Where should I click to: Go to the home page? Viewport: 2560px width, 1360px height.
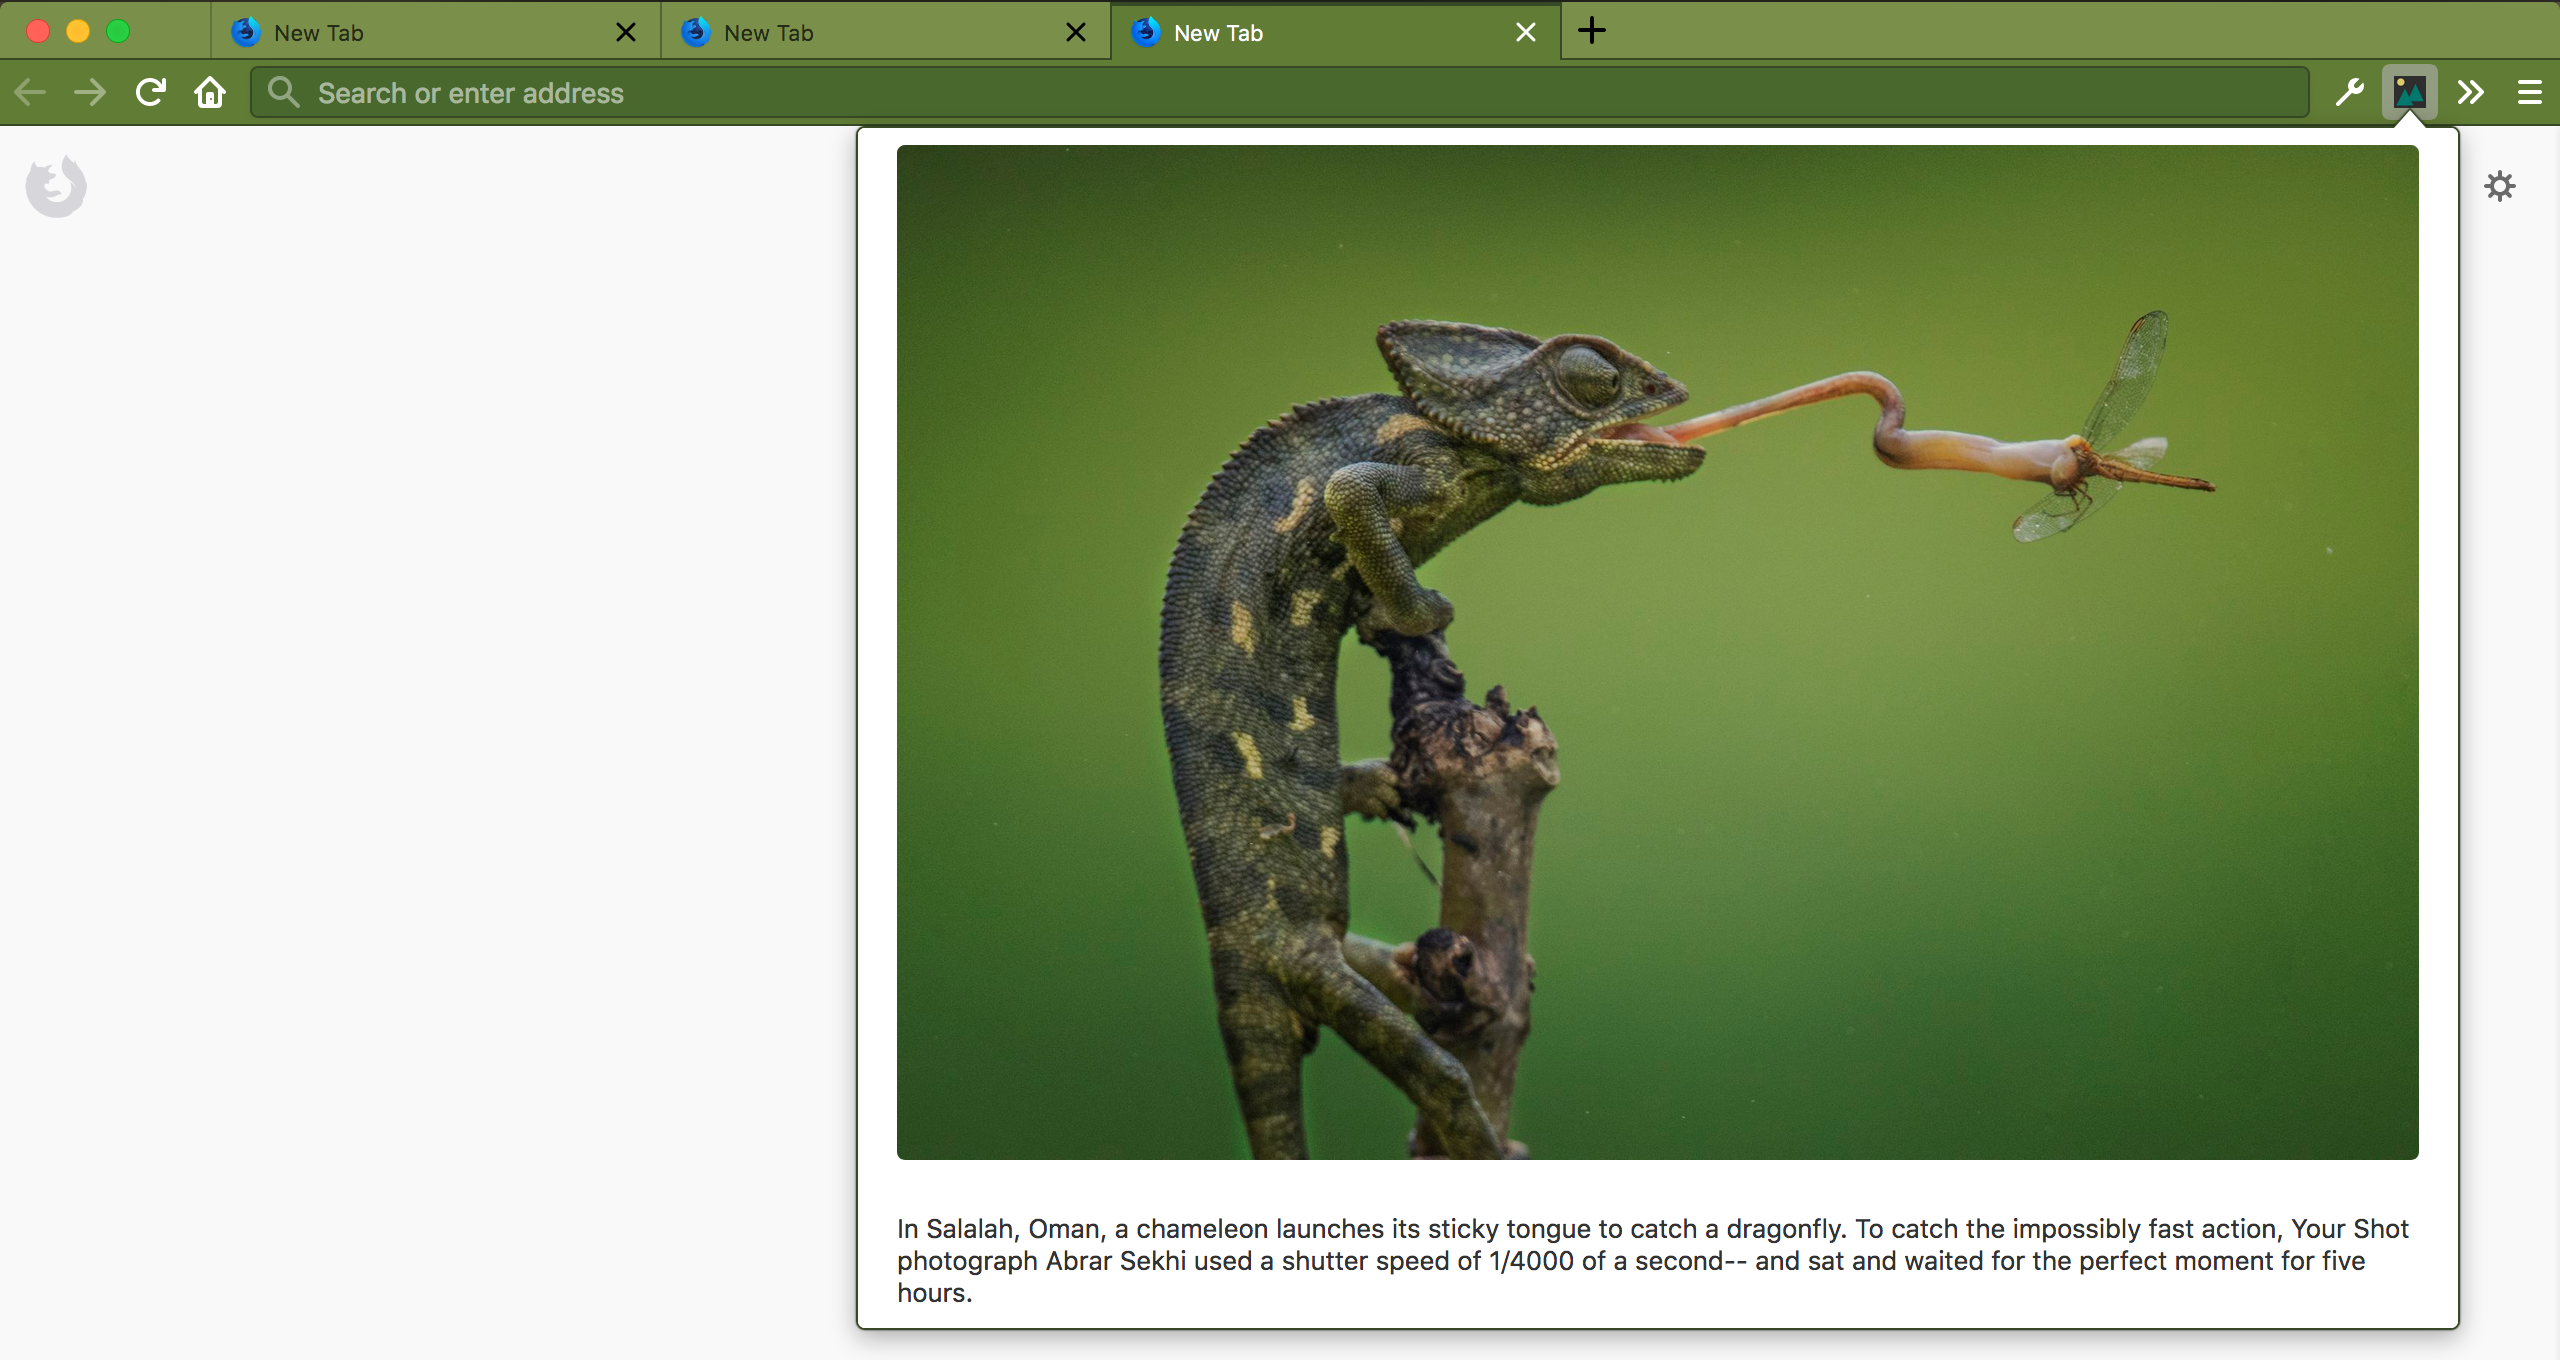pos(210,93)
